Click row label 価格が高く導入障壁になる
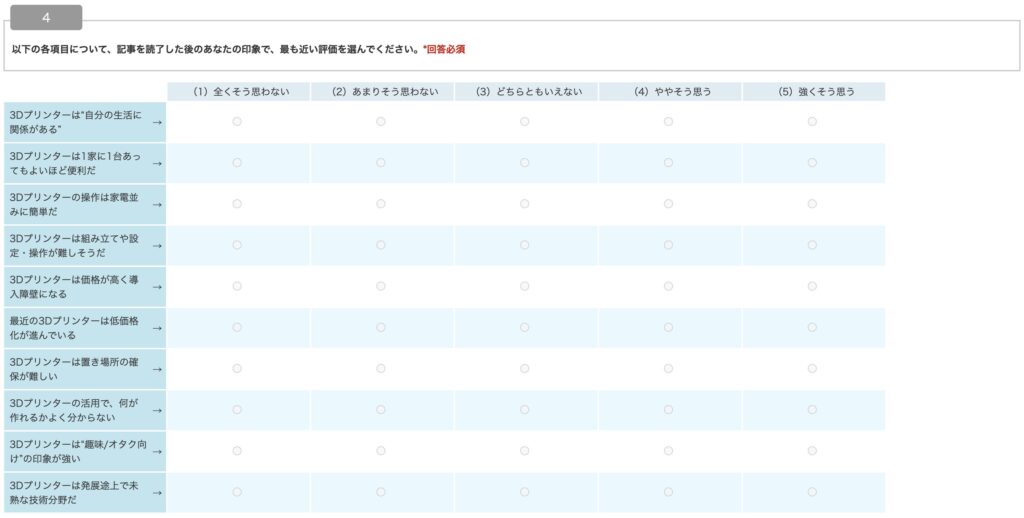The image size is (1024, 518). [x=85, y=287]
